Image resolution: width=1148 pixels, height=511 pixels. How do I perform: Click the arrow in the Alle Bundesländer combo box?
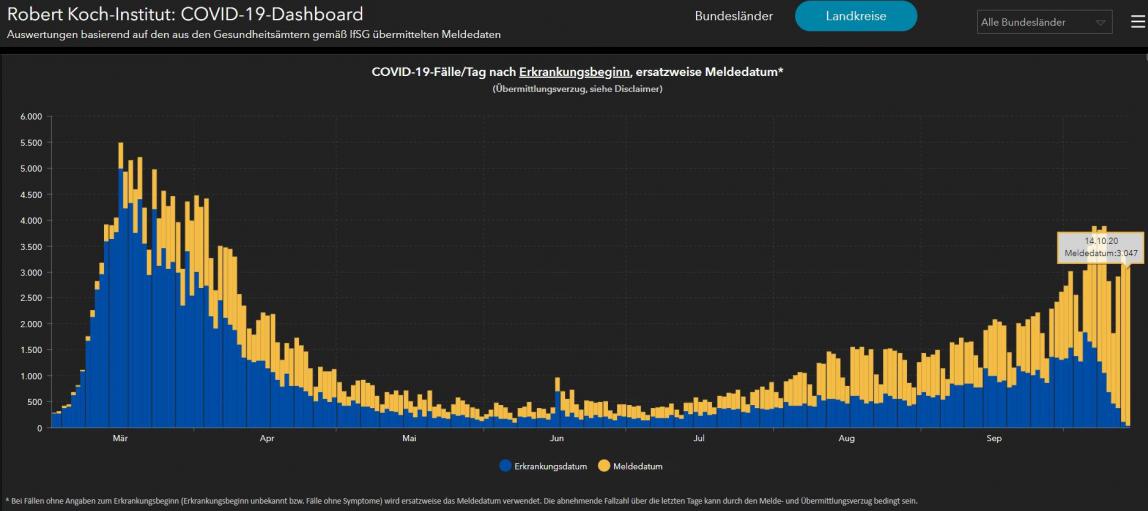click(1100, 22)
